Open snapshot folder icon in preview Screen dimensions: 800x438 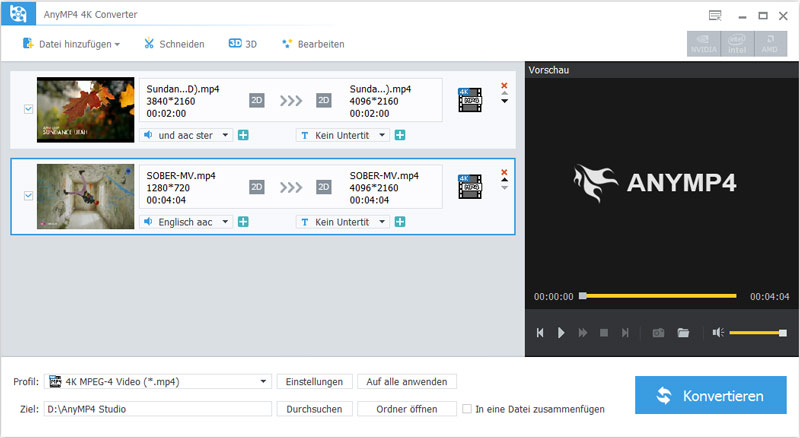point(683,333)
